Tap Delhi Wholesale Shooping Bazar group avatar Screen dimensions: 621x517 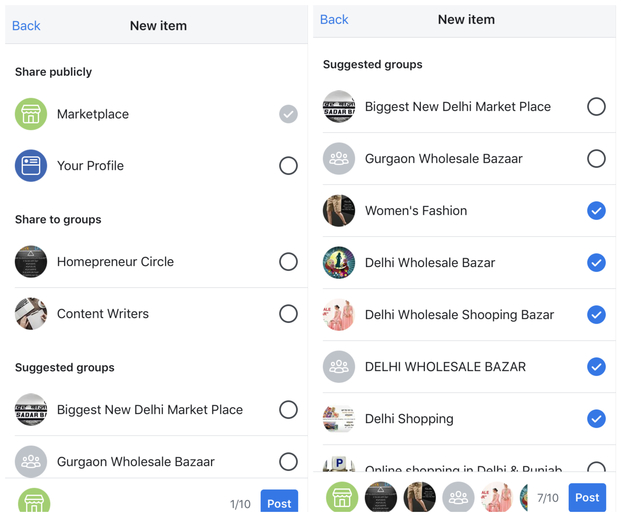point(339,315)
